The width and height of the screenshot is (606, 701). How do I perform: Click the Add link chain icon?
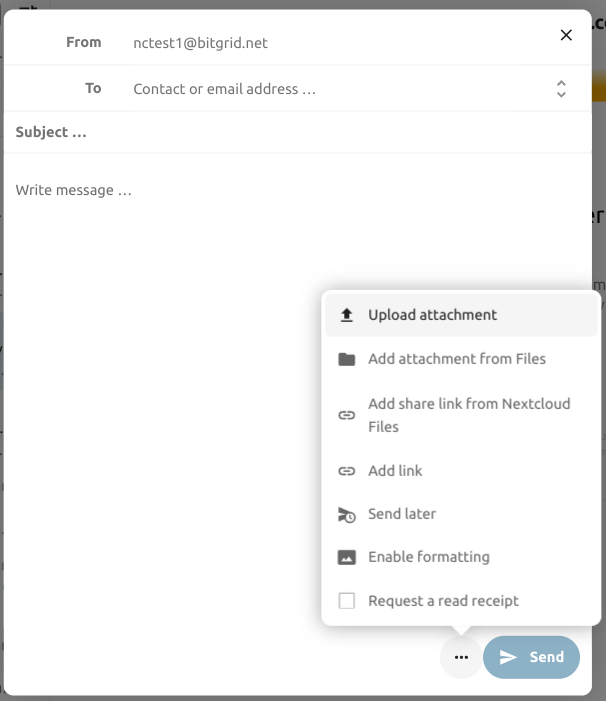pos(347,471)
